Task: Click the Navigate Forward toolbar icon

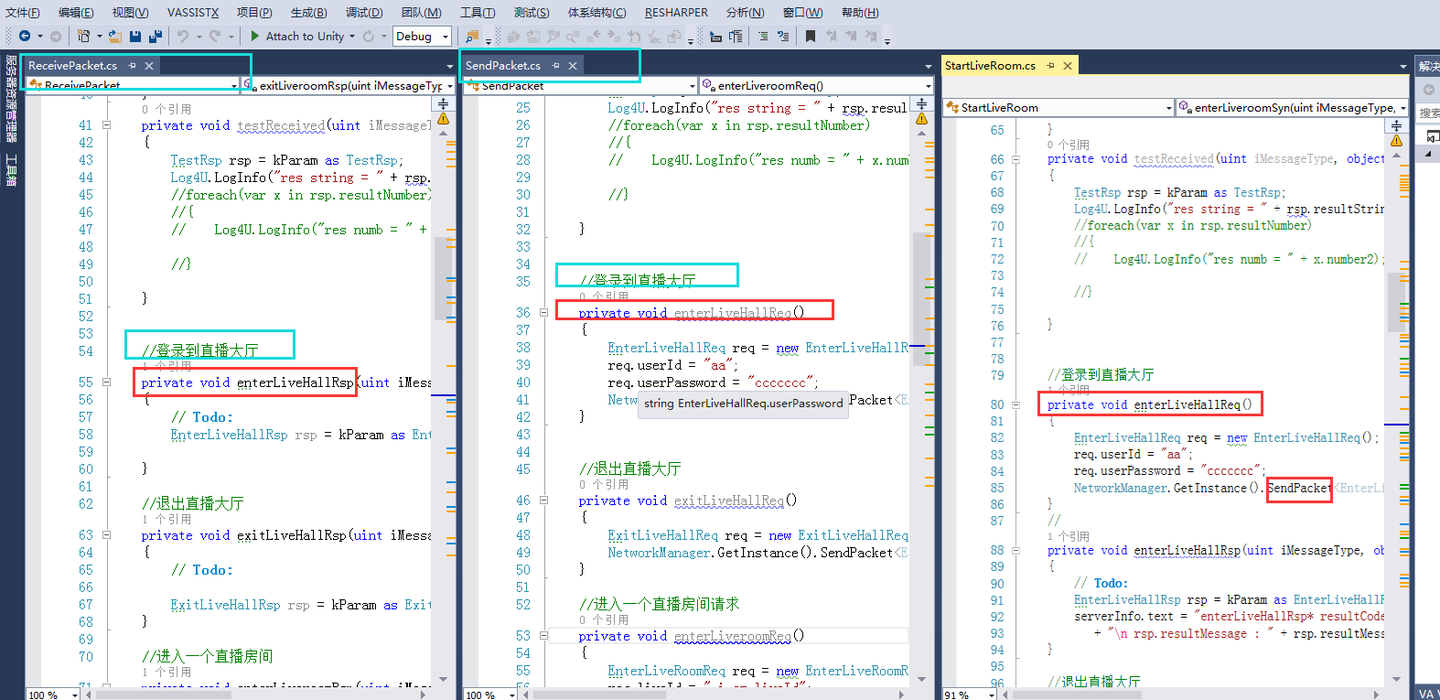Action: [55, 36]
